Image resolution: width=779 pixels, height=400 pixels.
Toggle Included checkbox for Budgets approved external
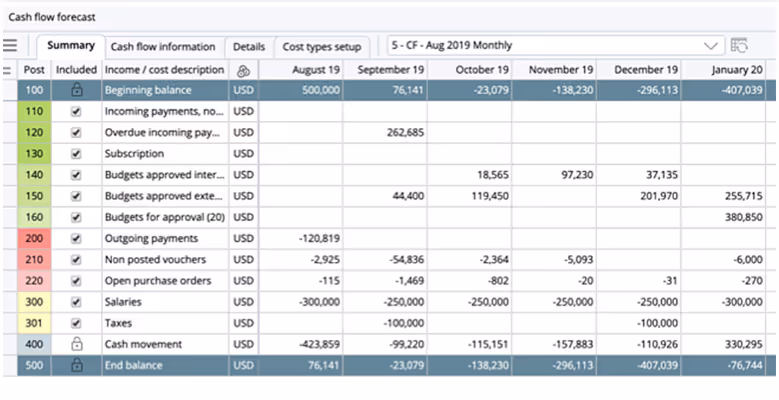click(x=76, y=196)
